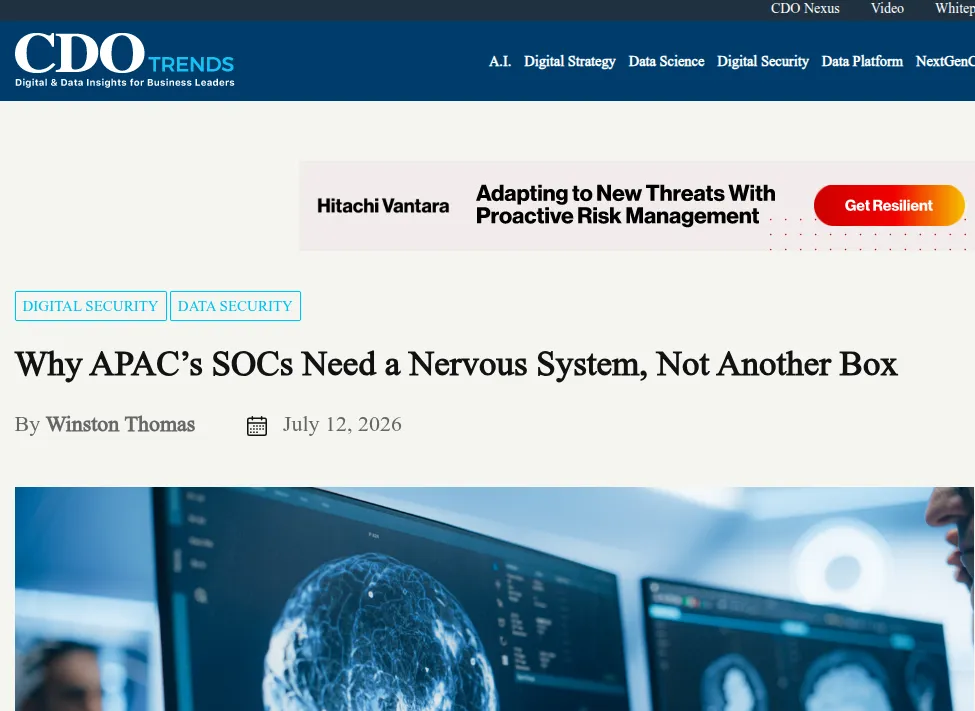Click the Get Resilient ad button
The height and width of the screenshot is (711, 975).
(889, 205)
